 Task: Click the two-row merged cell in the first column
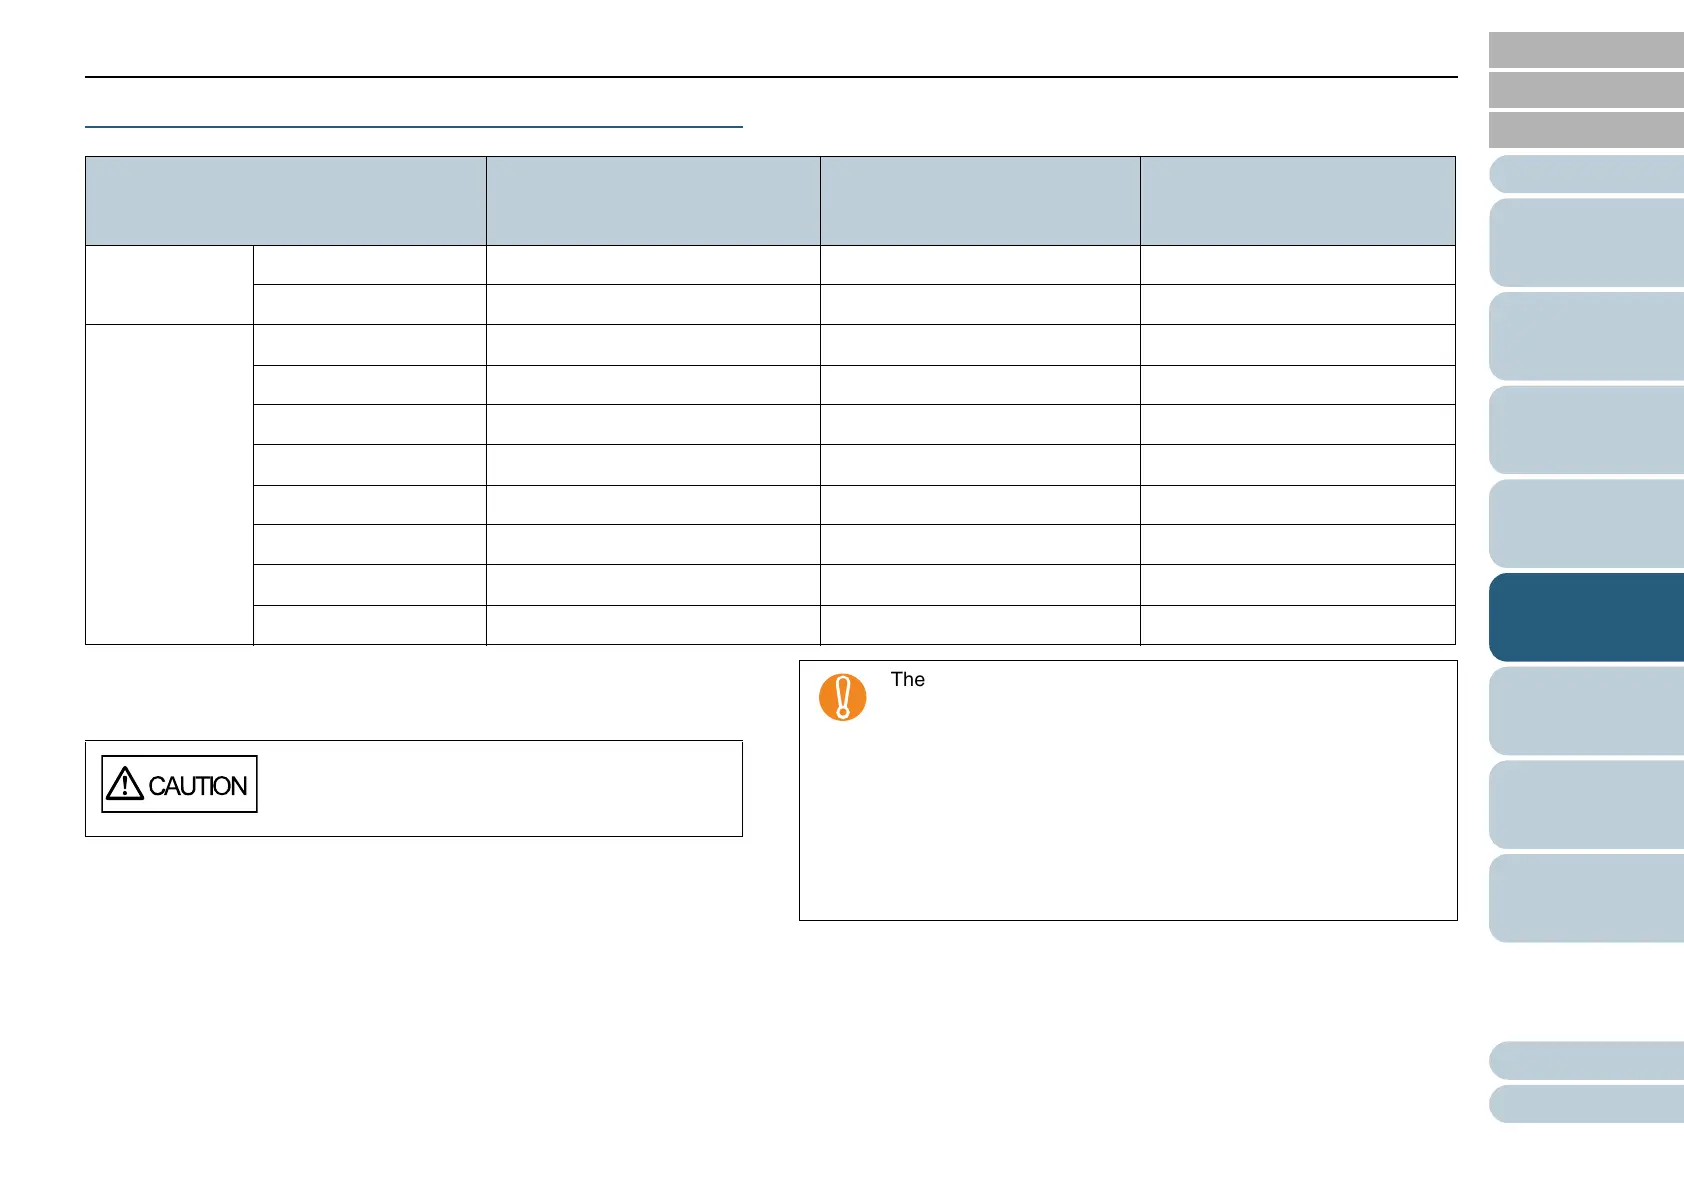pyautogui.click(x=169, y=285)
